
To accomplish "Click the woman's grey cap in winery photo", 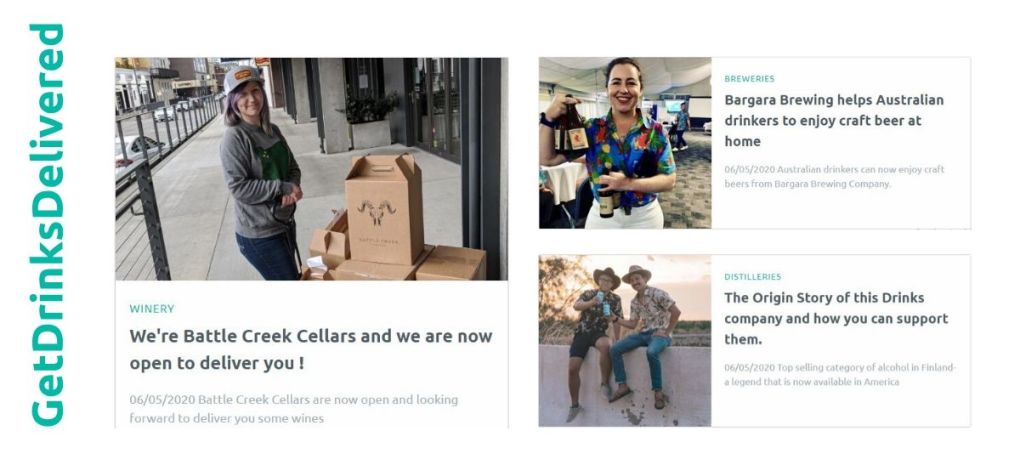I will [243, 78].
